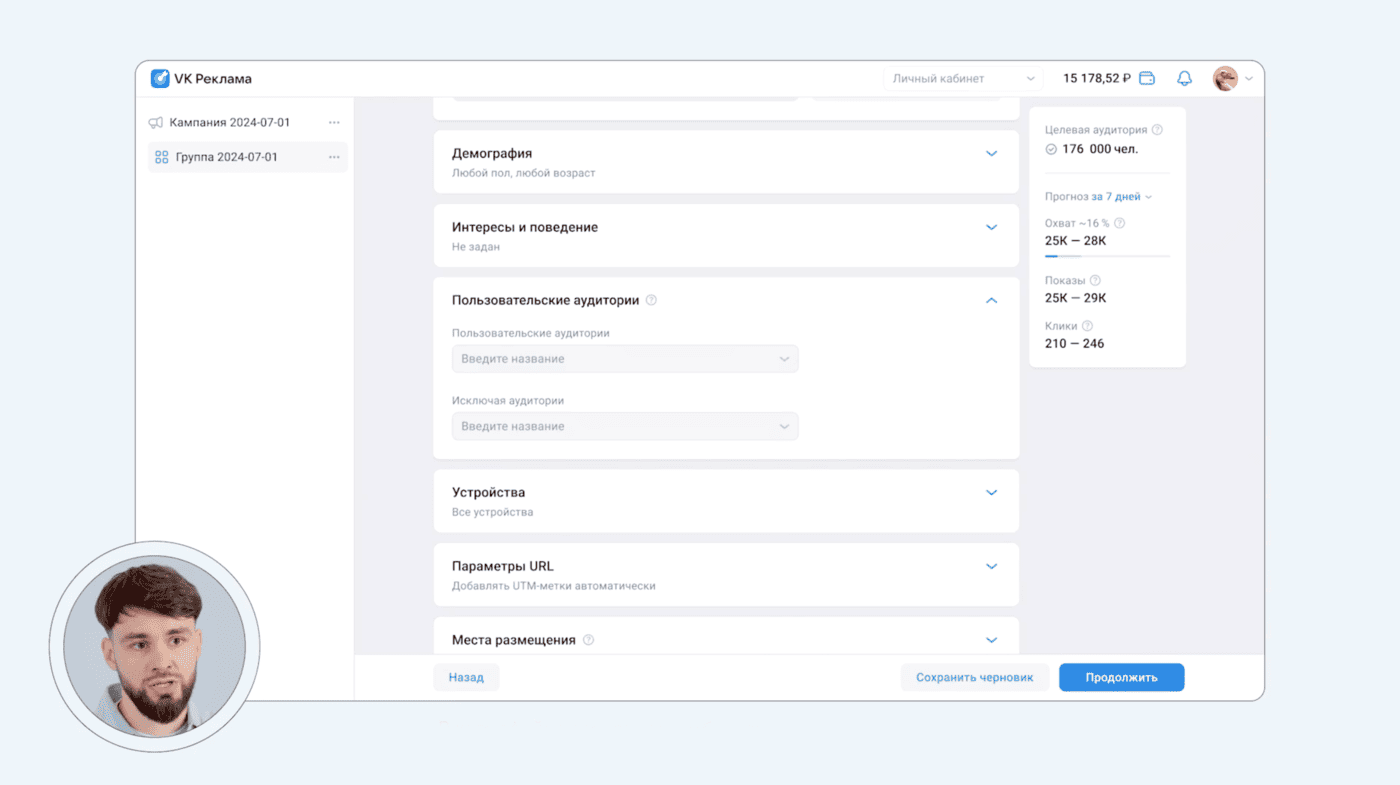Open the notifications bell
Screen dimensions: 1400x785
pos(1185,78)
